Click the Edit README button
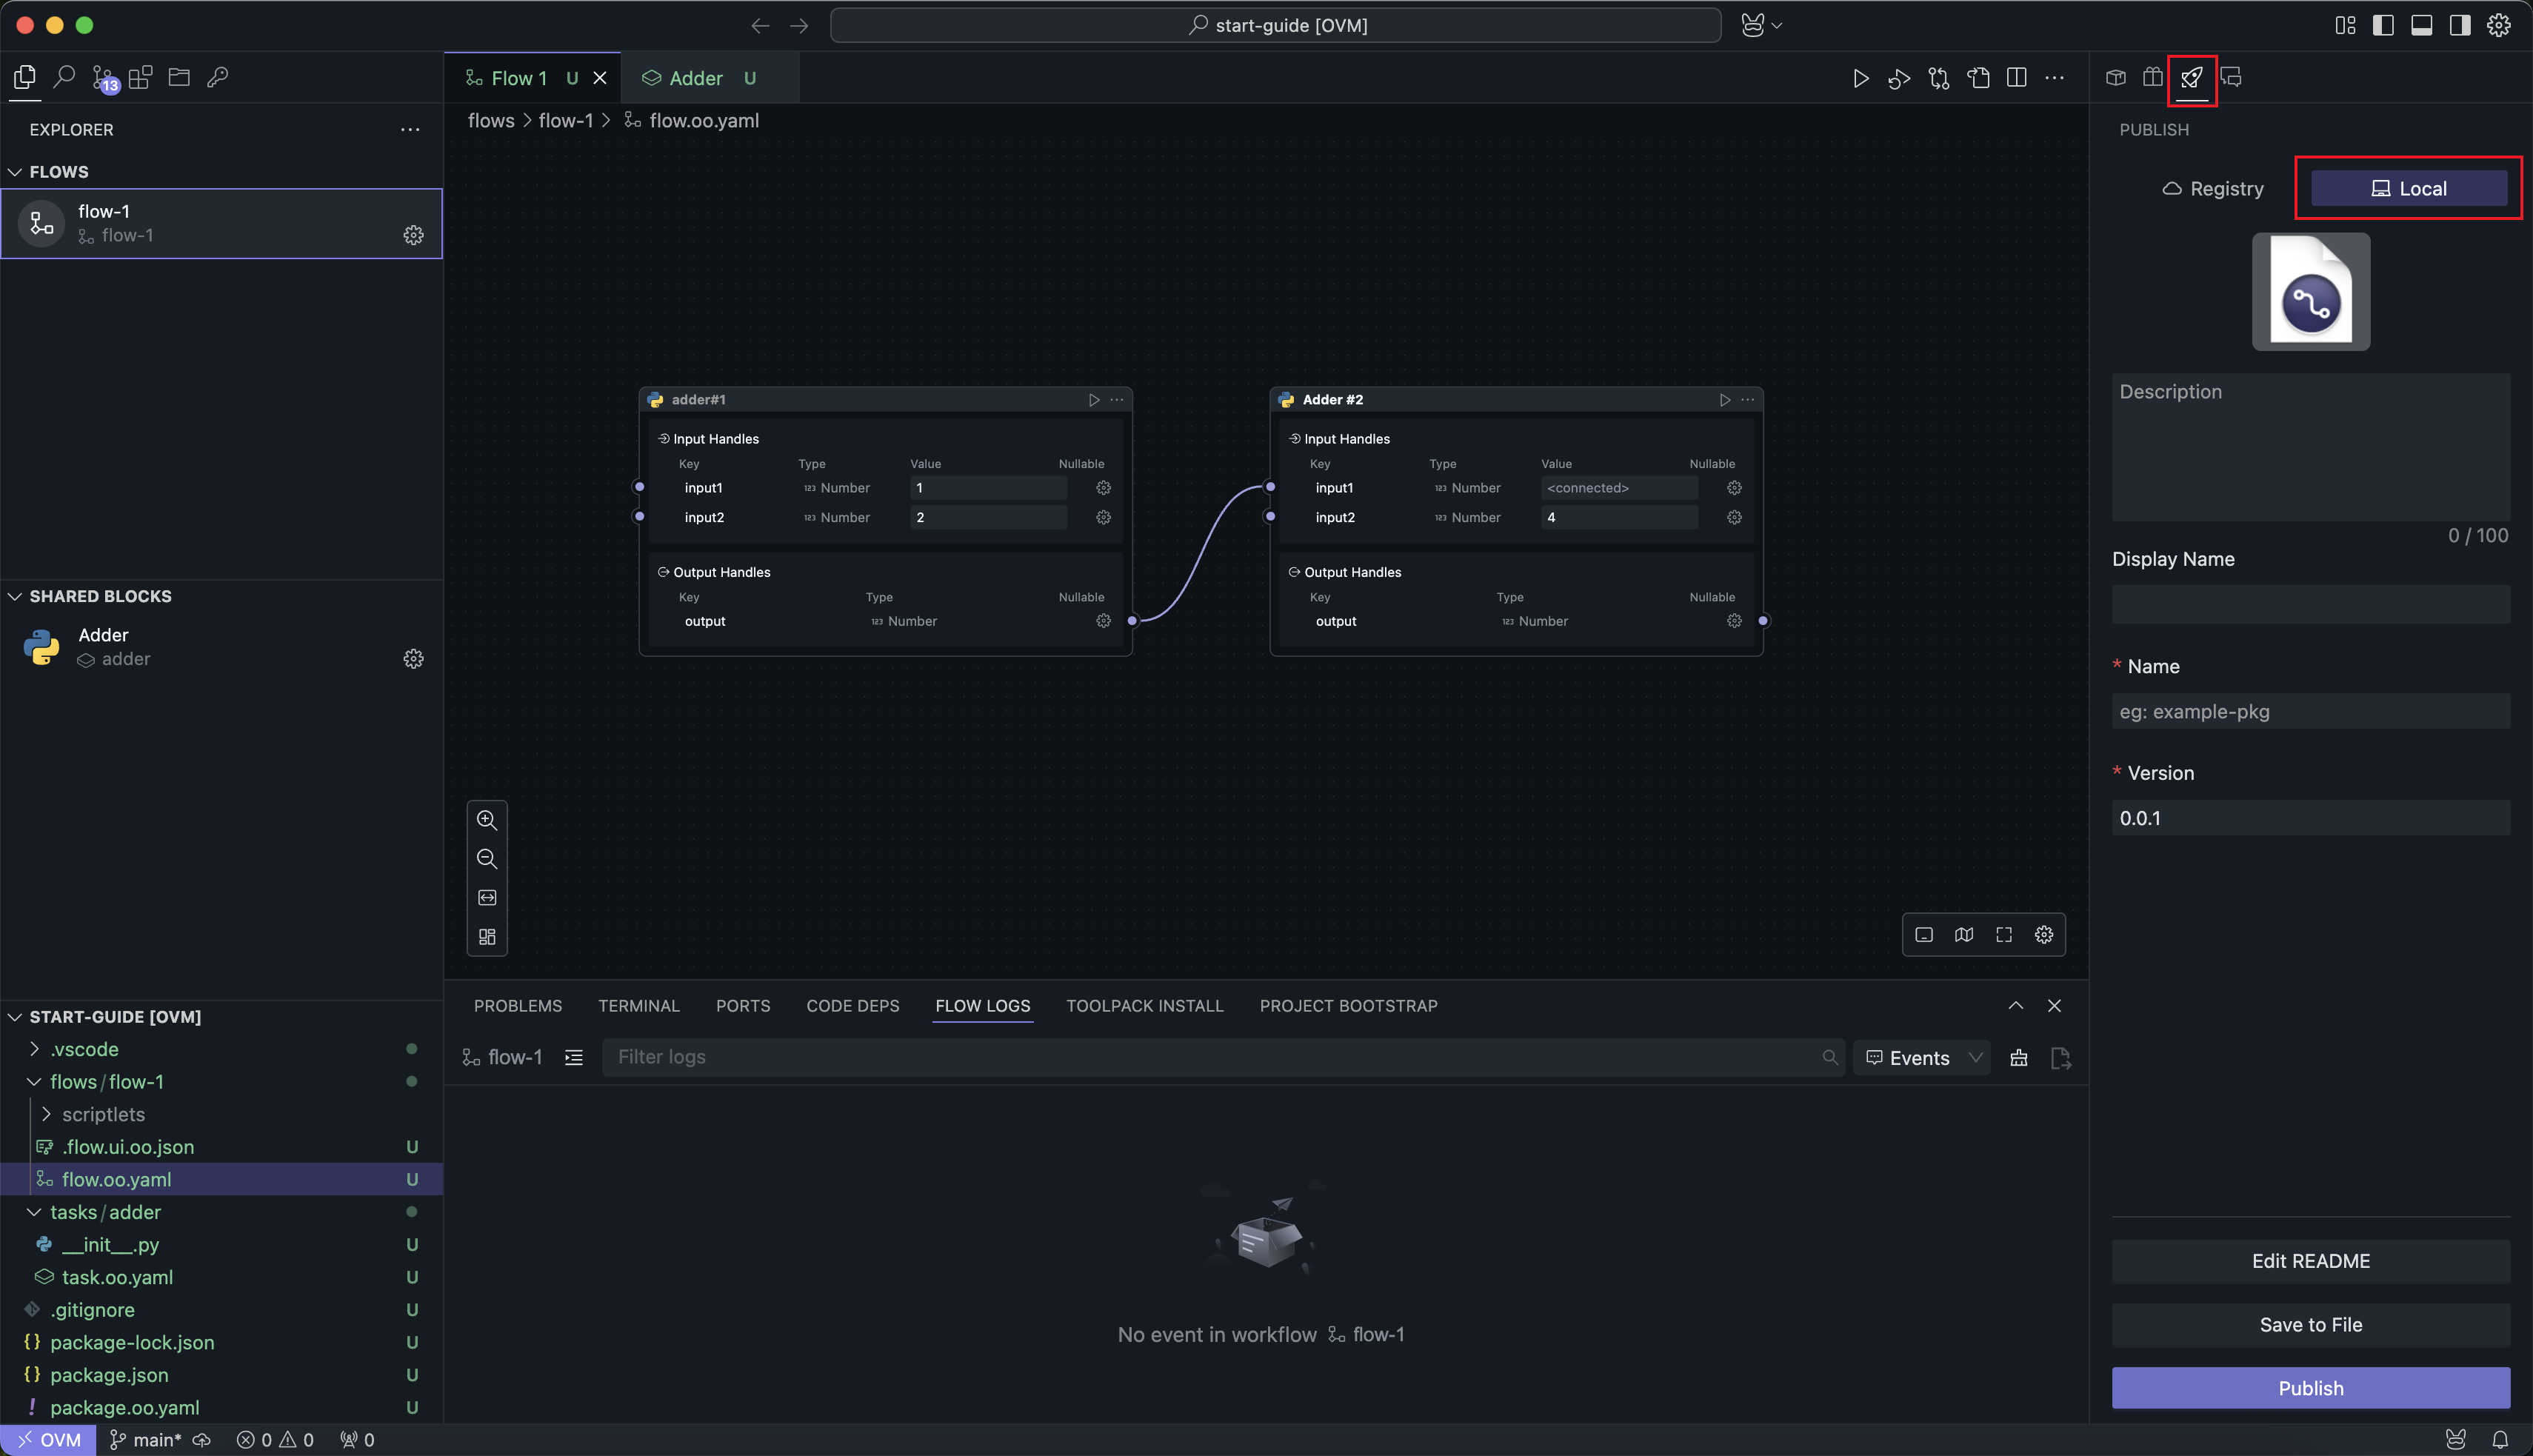 (2310, 1261)
